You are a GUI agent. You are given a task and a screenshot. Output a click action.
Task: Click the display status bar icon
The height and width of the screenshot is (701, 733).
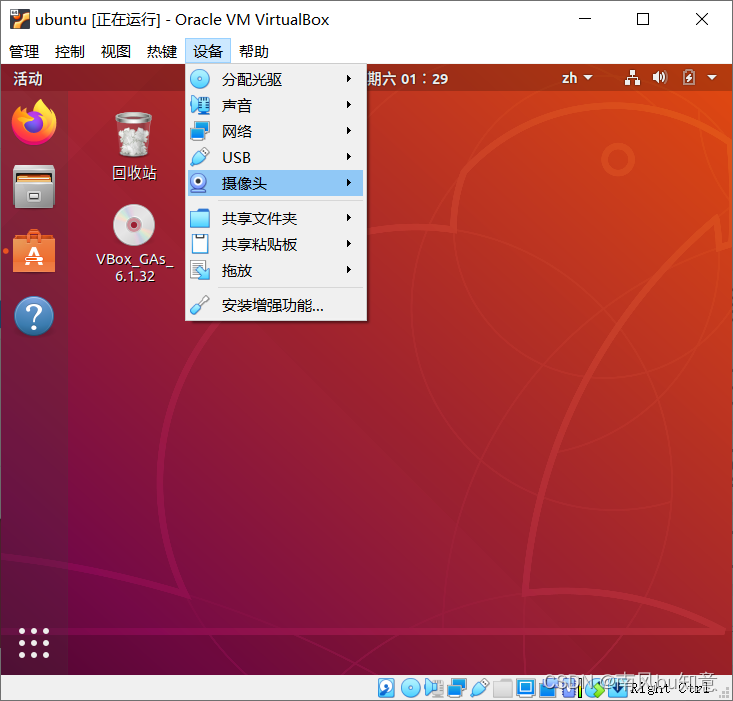coord(525,688)
